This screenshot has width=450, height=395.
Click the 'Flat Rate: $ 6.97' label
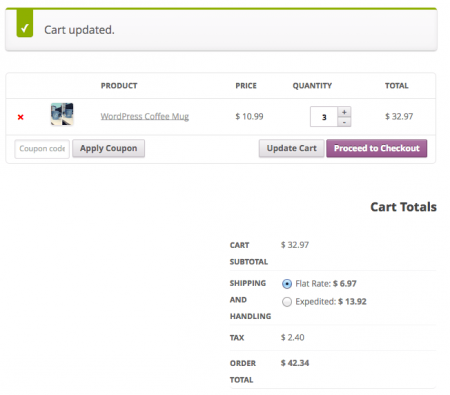click(x=326, y=284)
